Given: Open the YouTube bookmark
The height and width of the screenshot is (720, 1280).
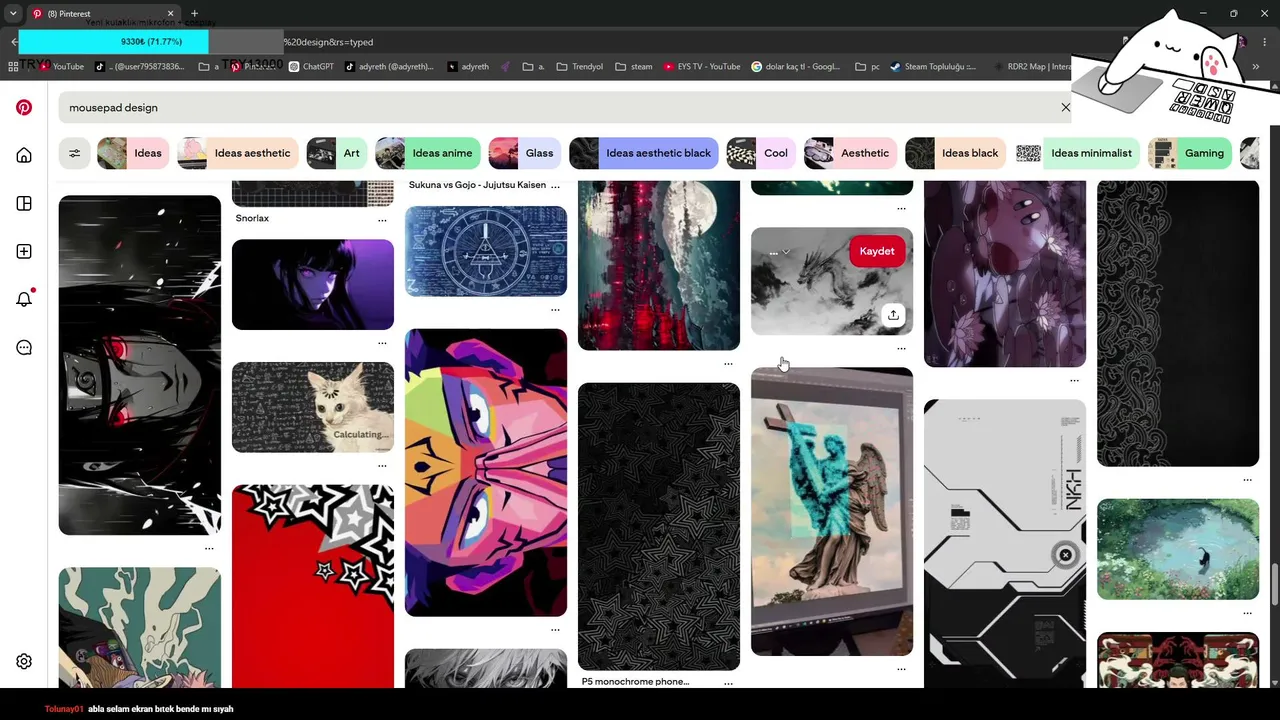Looking at the screenshot, I should pos(62,67).
